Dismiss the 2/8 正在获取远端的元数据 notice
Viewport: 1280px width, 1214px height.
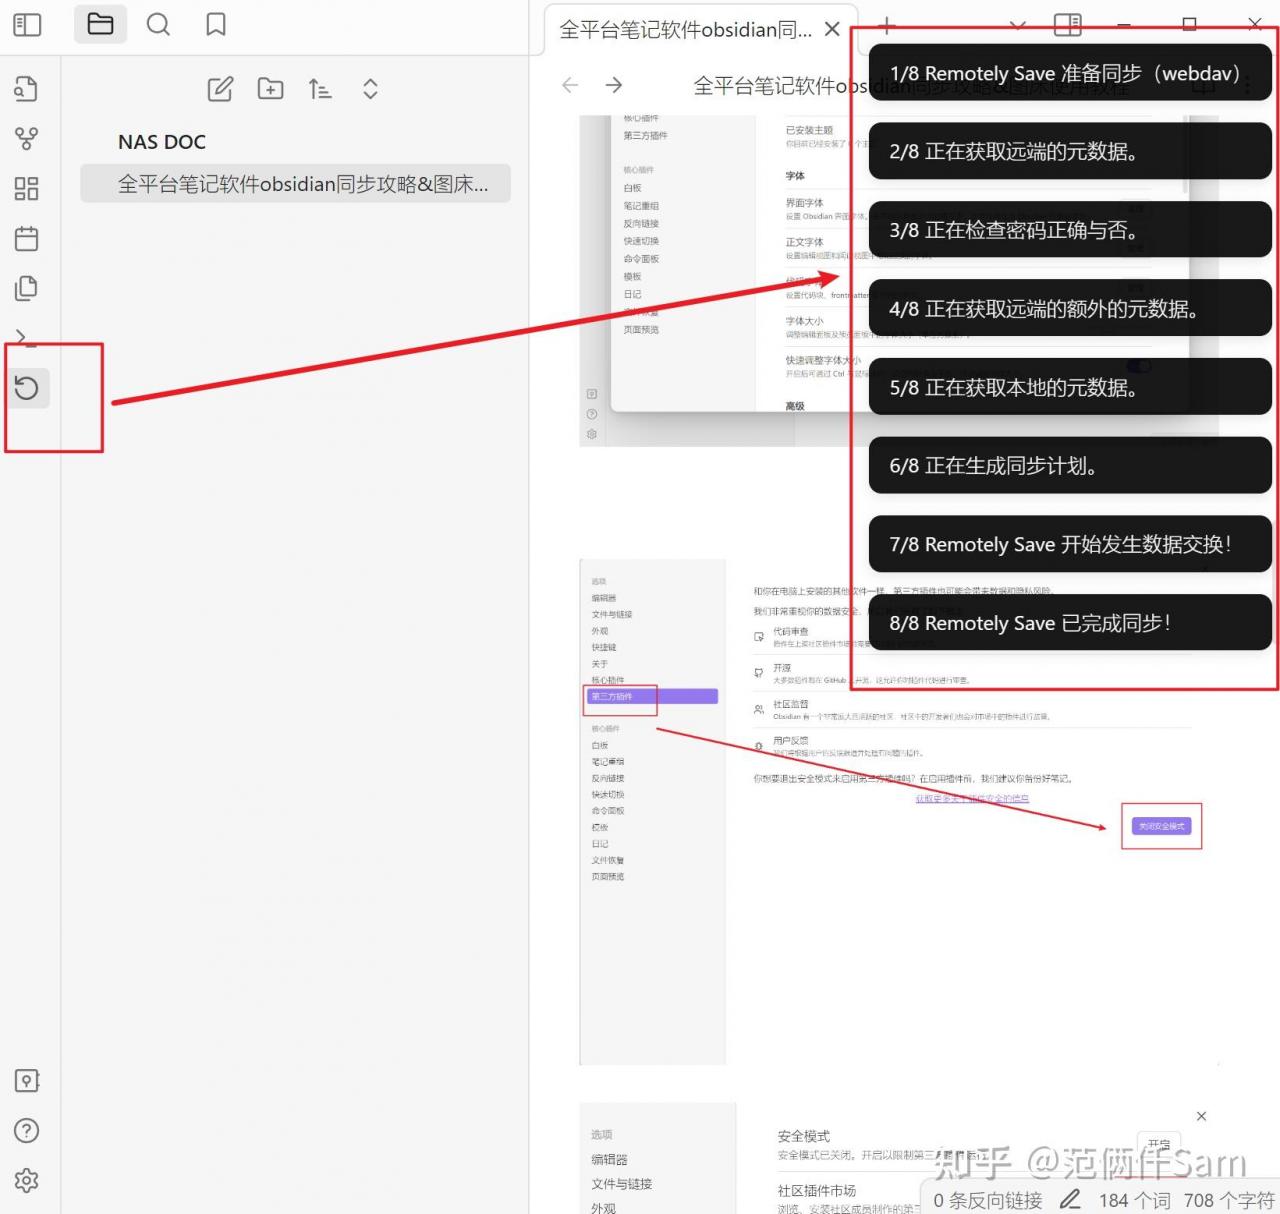1070,152
